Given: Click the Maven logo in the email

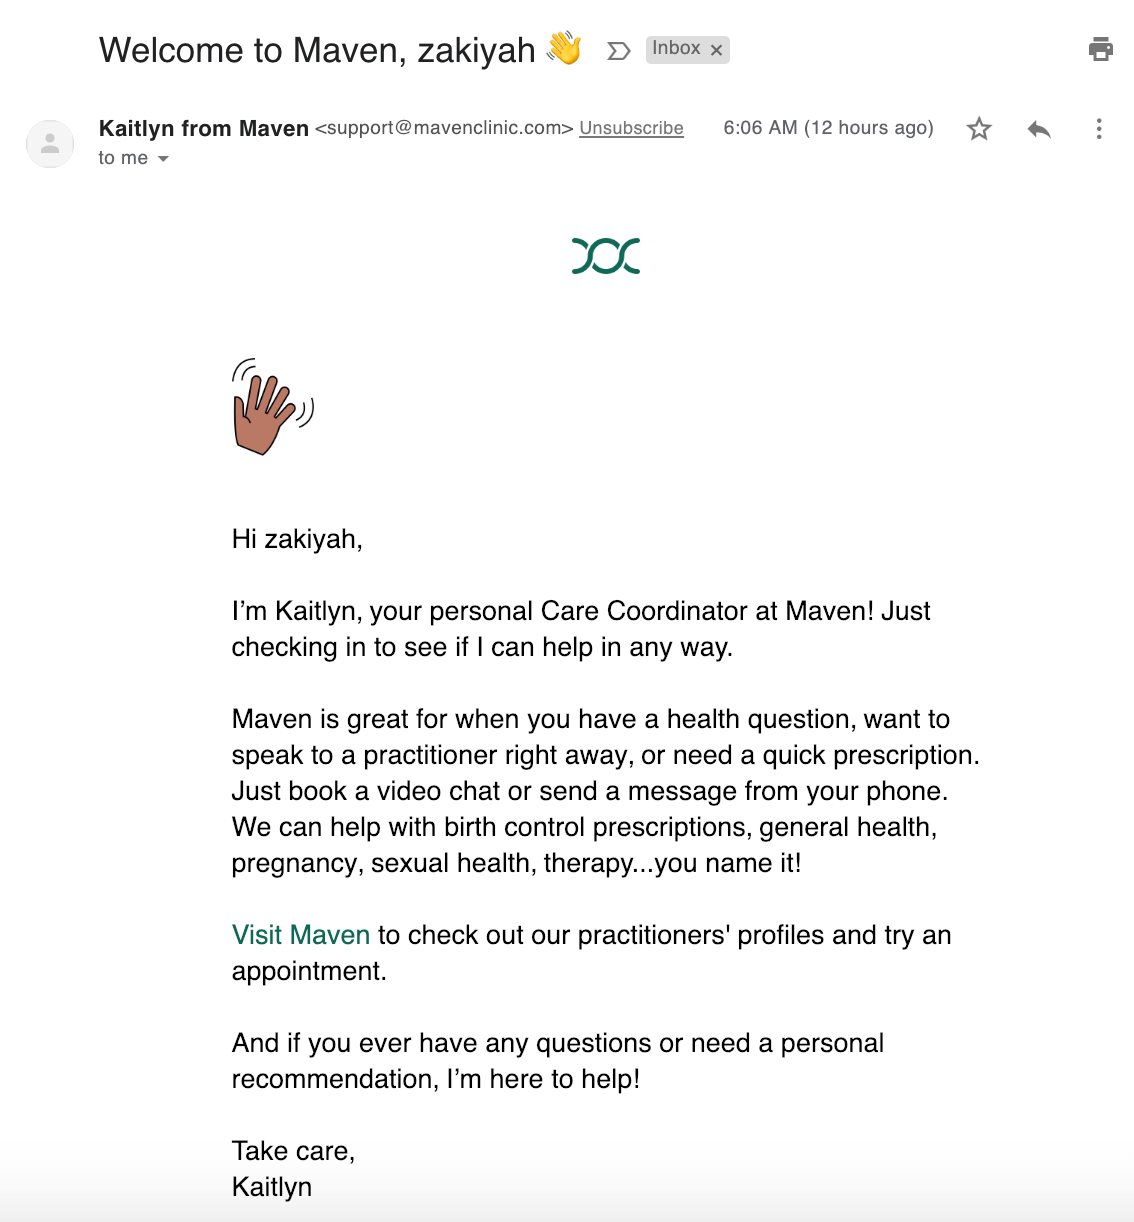Looking at the screenshot, I should pyautogui.click(x=606, y=256).
